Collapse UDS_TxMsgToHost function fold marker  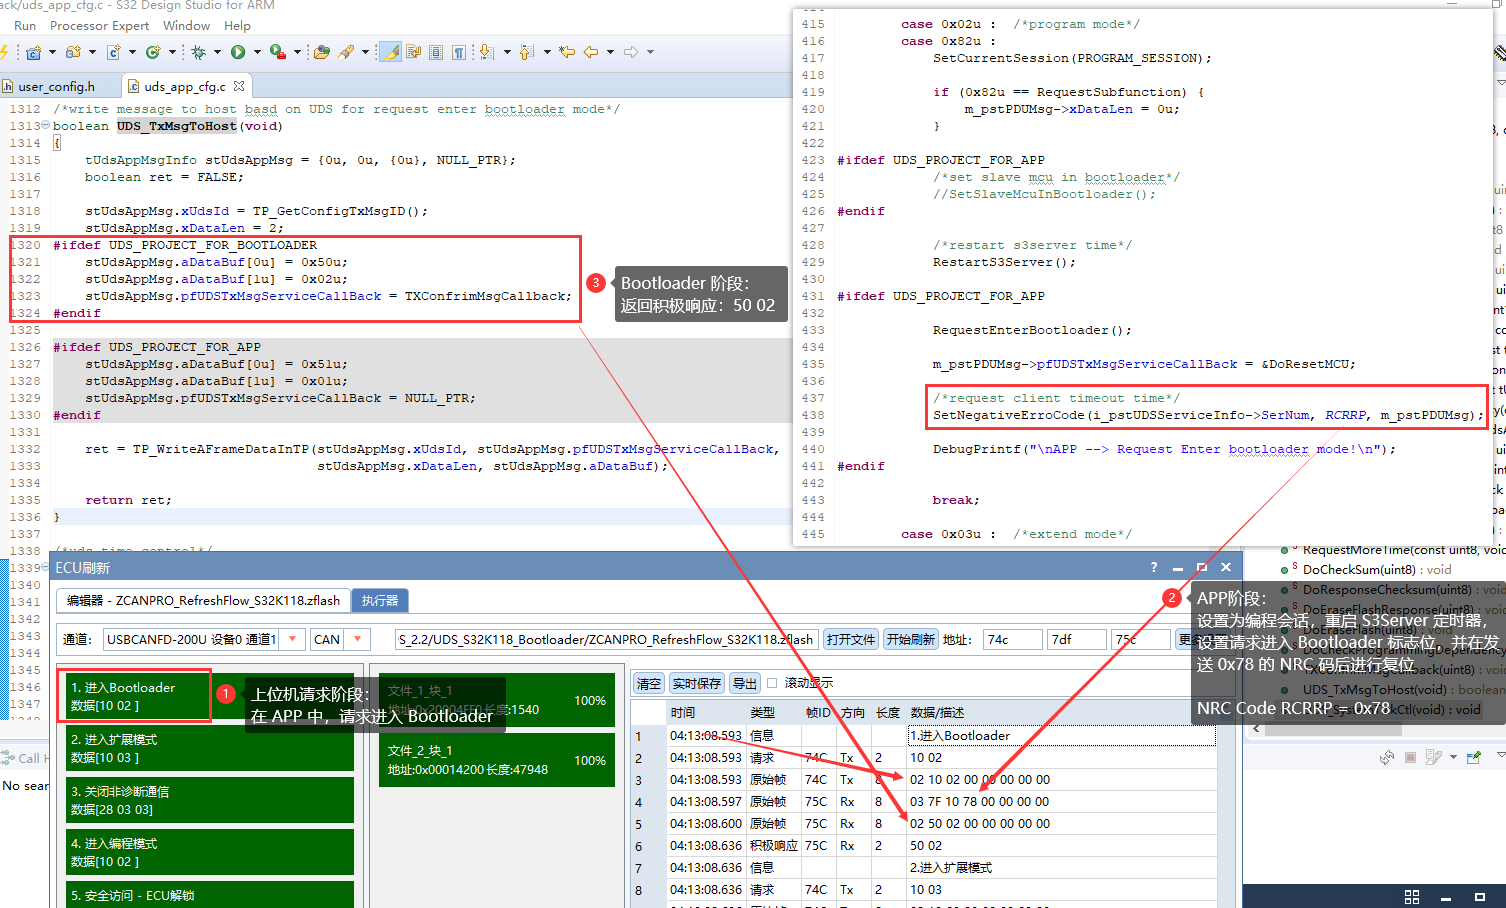(45, 126)
